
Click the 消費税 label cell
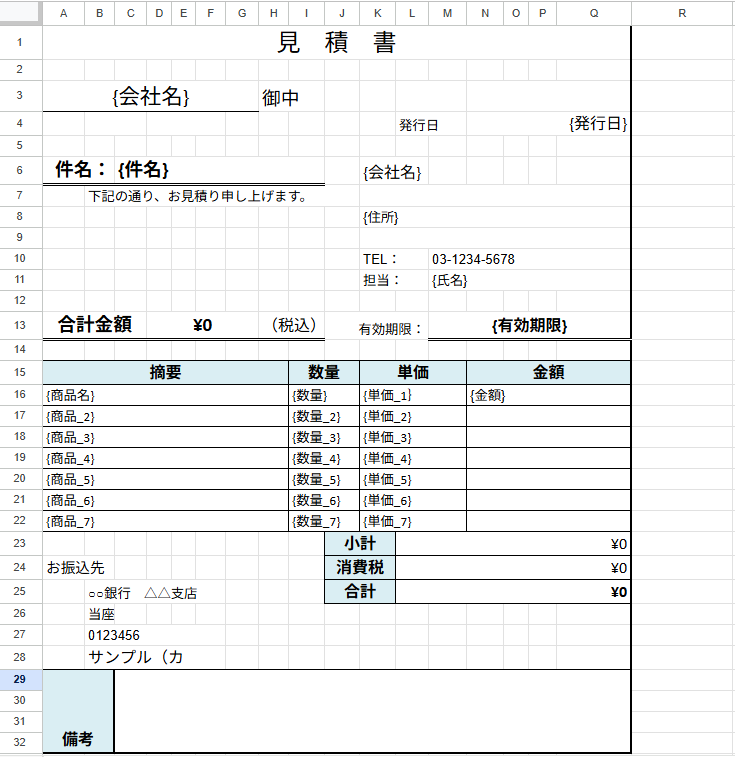[360, 567]
